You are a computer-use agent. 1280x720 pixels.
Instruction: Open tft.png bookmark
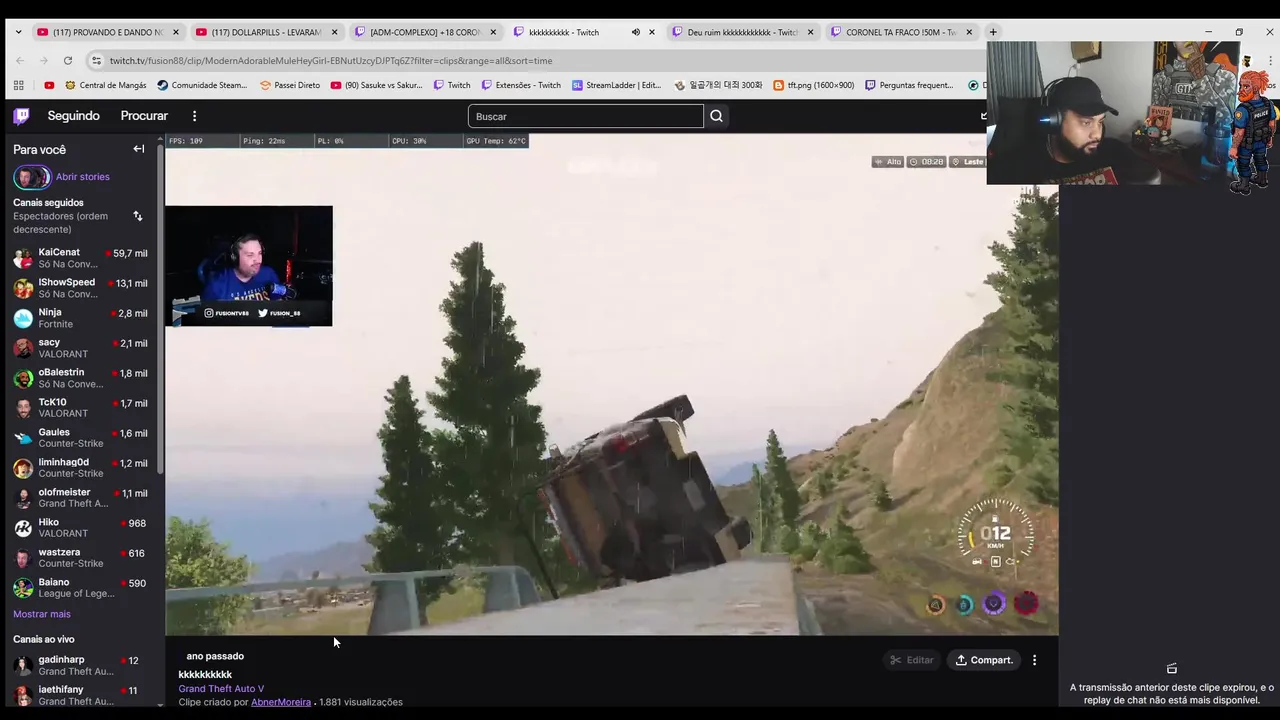coord(813,85)
